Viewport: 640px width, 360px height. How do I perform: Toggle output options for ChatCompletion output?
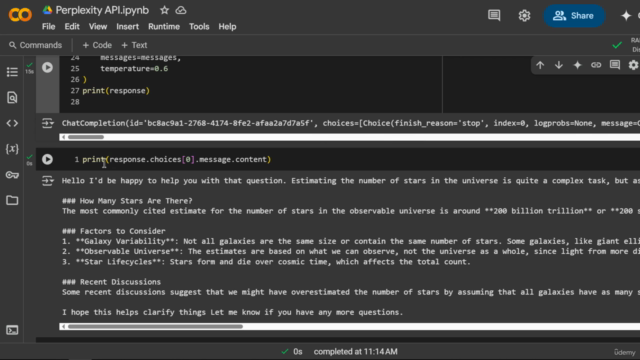coord(47,123)
